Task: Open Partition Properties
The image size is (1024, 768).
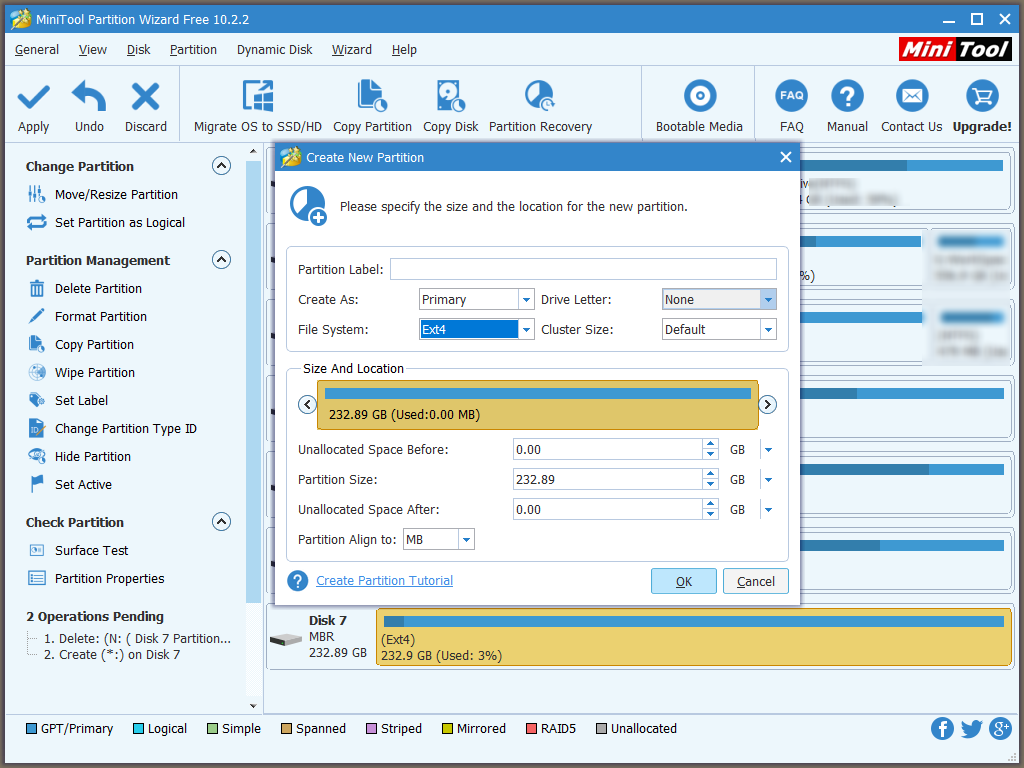Action: pos(109,579)
